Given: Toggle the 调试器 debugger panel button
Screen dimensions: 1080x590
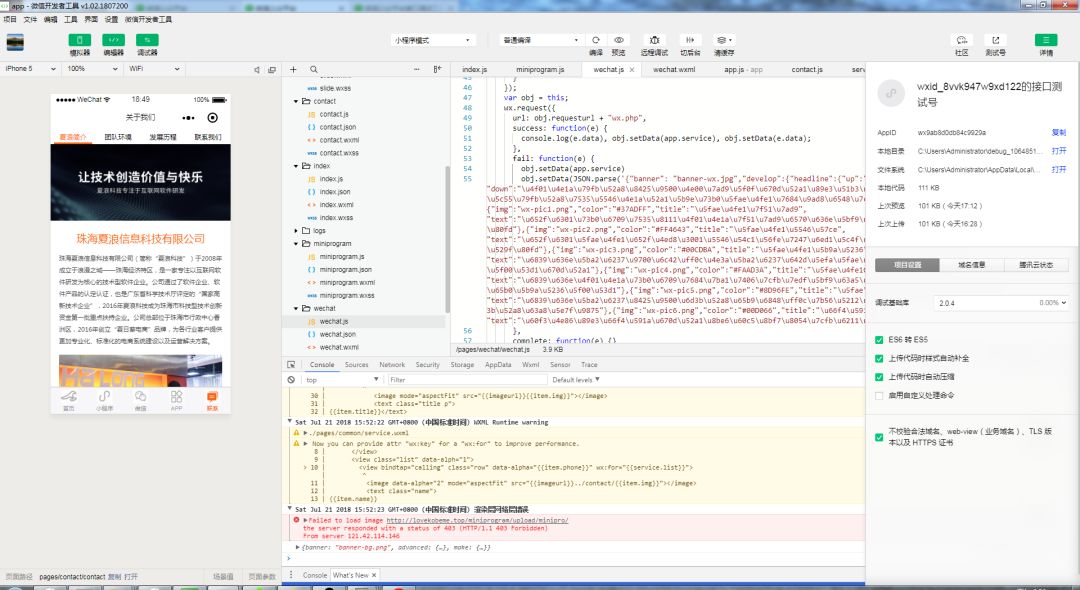Looking at the screenshot, I should (147, 41).
